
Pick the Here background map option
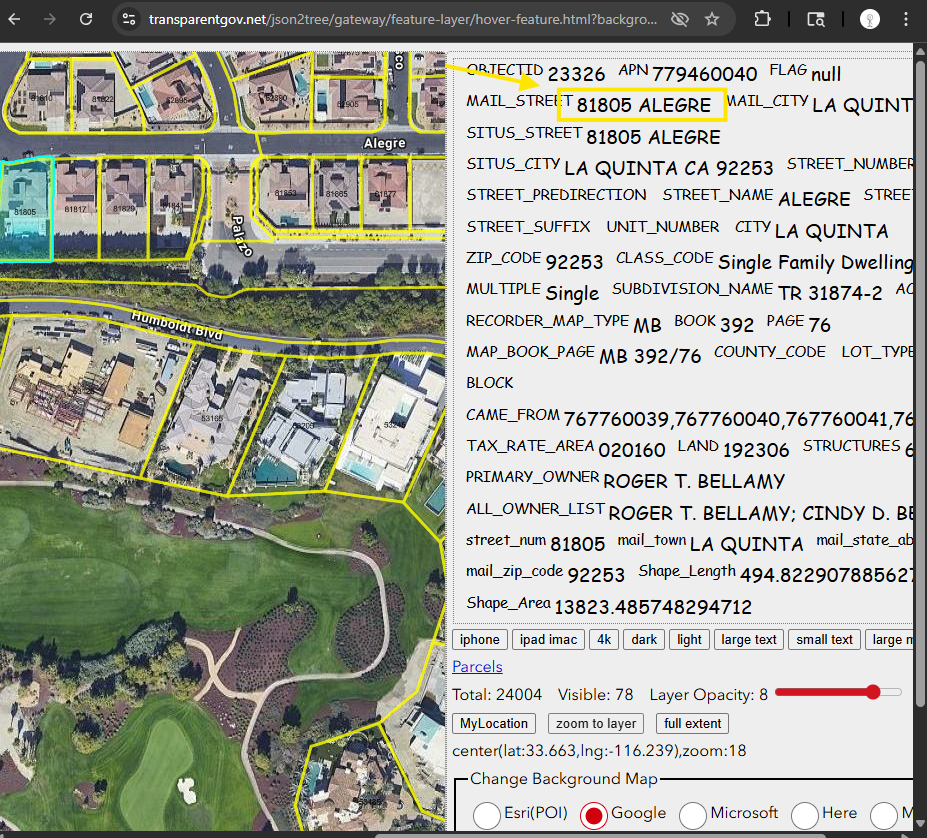click(x=805, y=815)
